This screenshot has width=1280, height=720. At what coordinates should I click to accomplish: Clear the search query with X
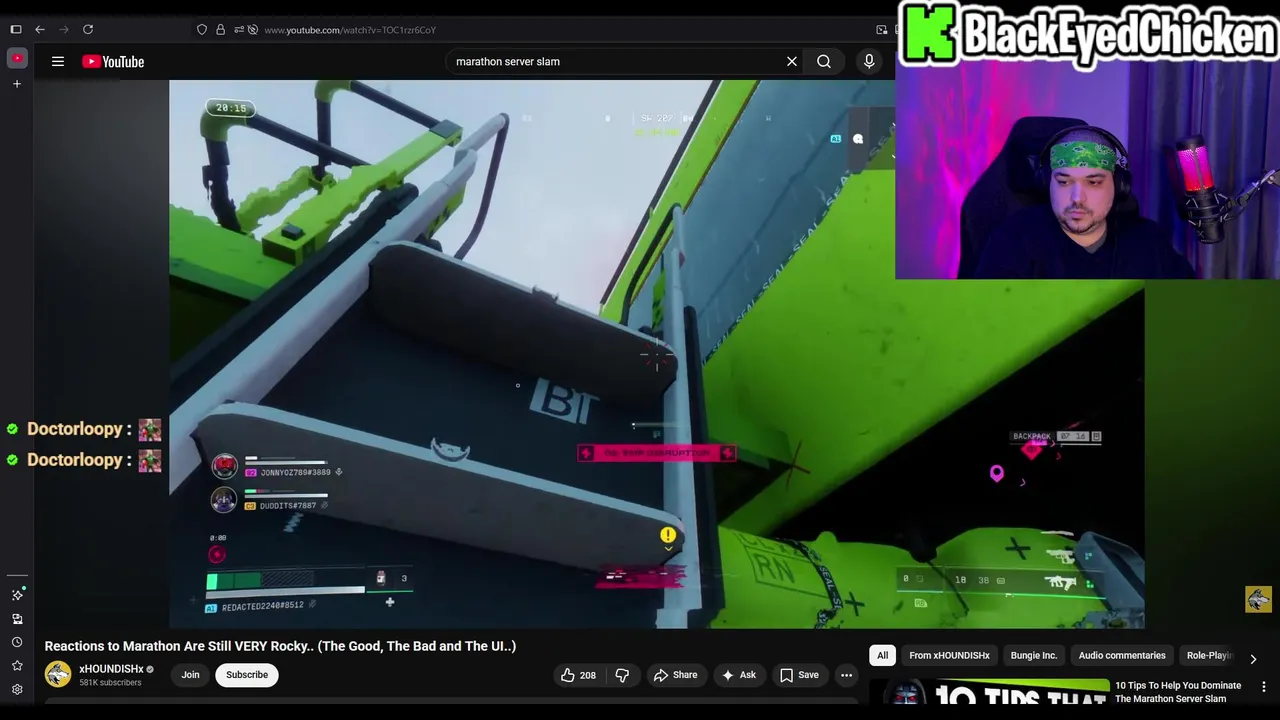pos(792,62)
